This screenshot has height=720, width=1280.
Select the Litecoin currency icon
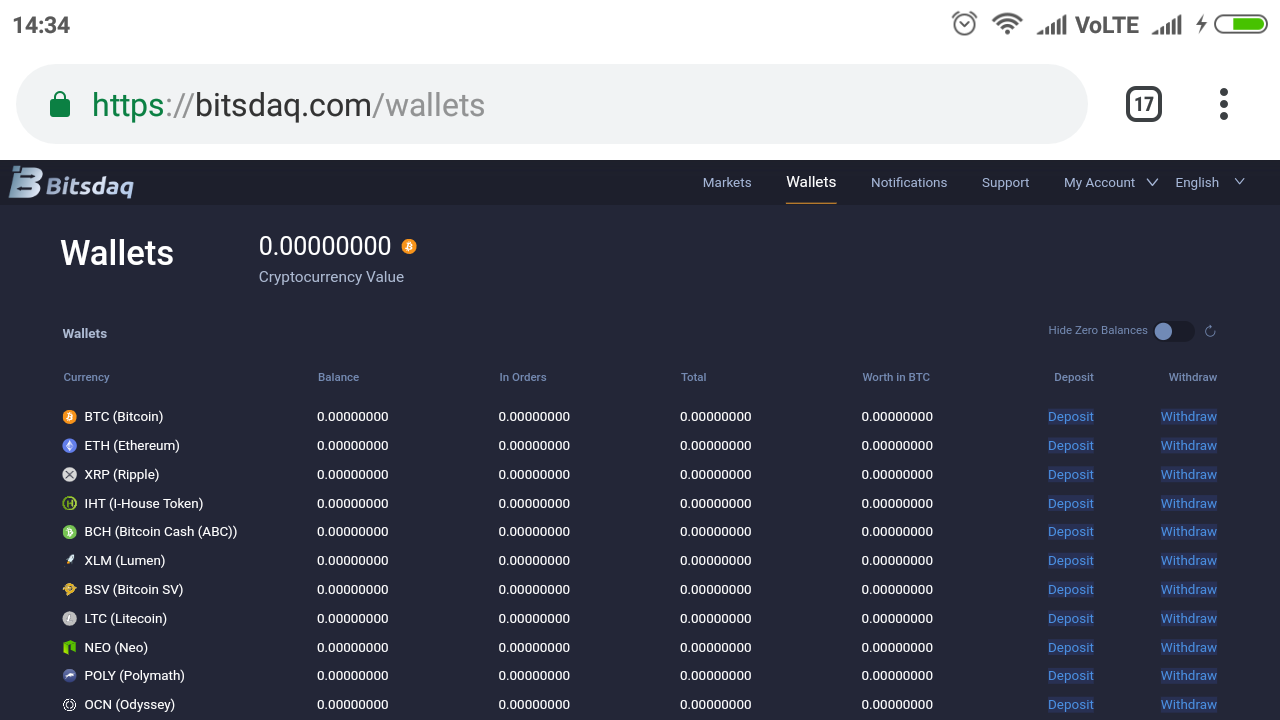click(x=69, y=618)
